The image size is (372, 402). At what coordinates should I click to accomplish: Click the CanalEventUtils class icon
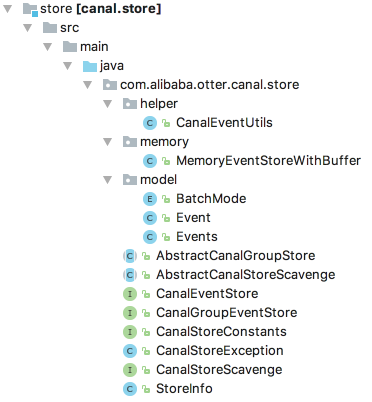coord(150,123)
